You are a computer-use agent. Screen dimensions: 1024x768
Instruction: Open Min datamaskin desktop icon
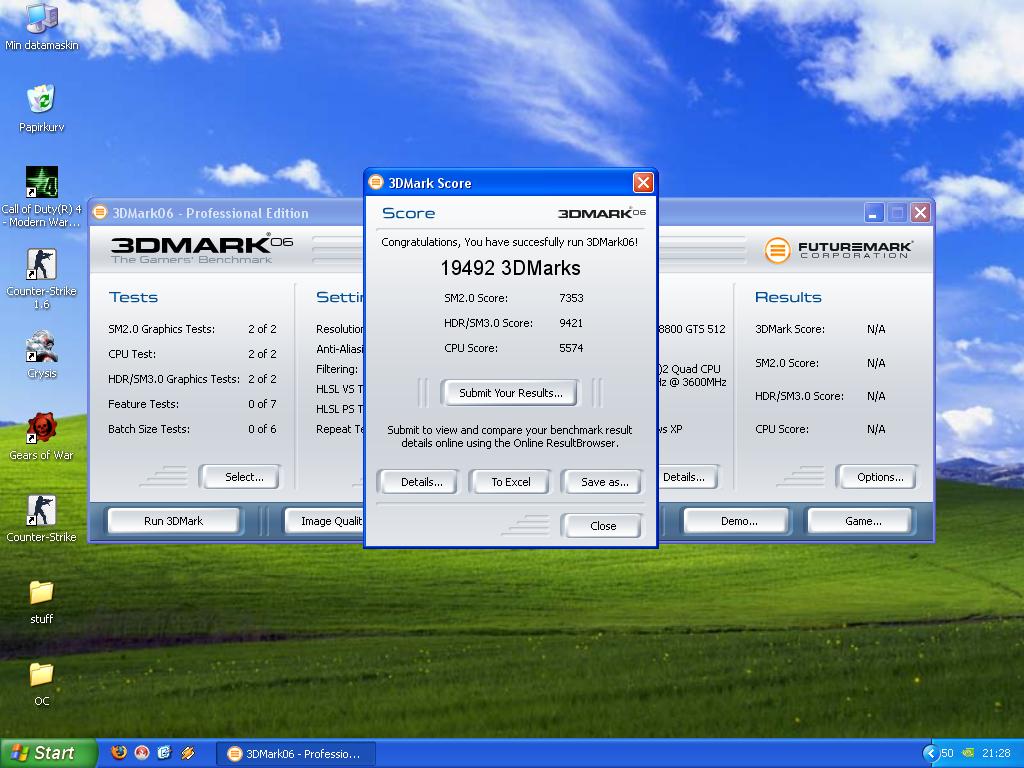point(41,26)
